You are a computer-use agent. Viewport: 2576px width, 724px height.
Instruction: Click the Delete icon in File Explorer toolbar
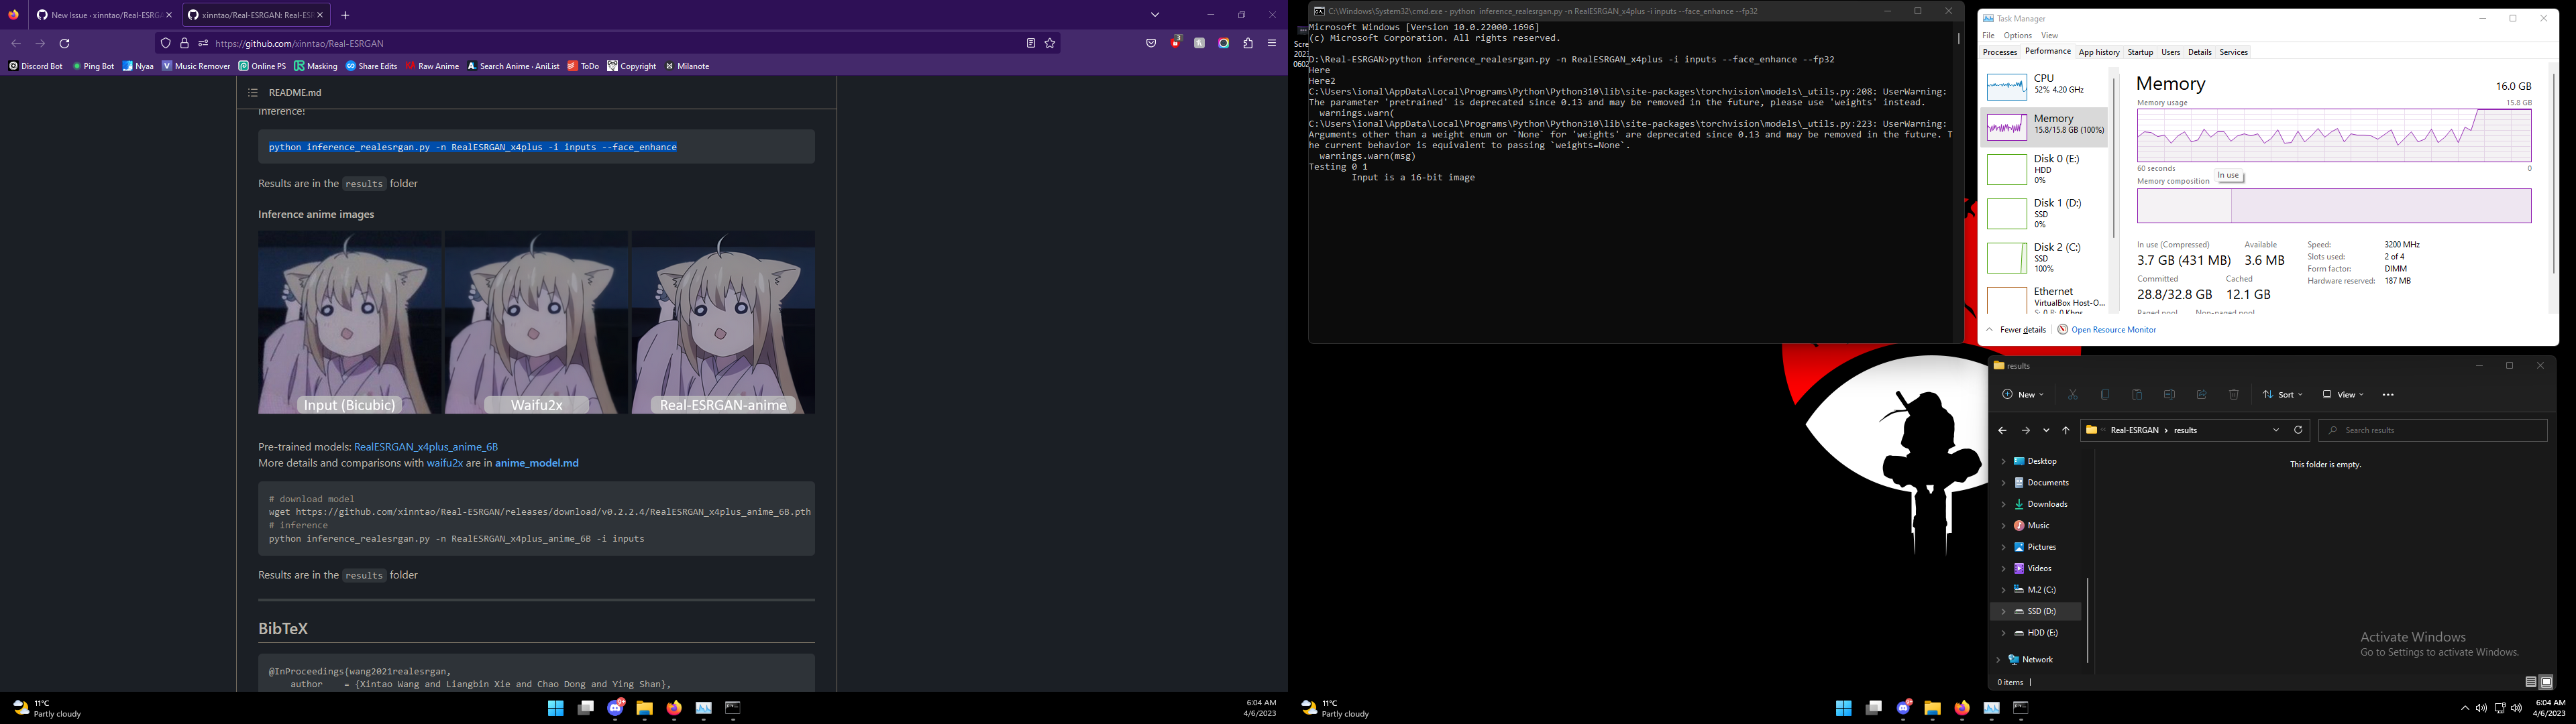tap(2234, 395)
